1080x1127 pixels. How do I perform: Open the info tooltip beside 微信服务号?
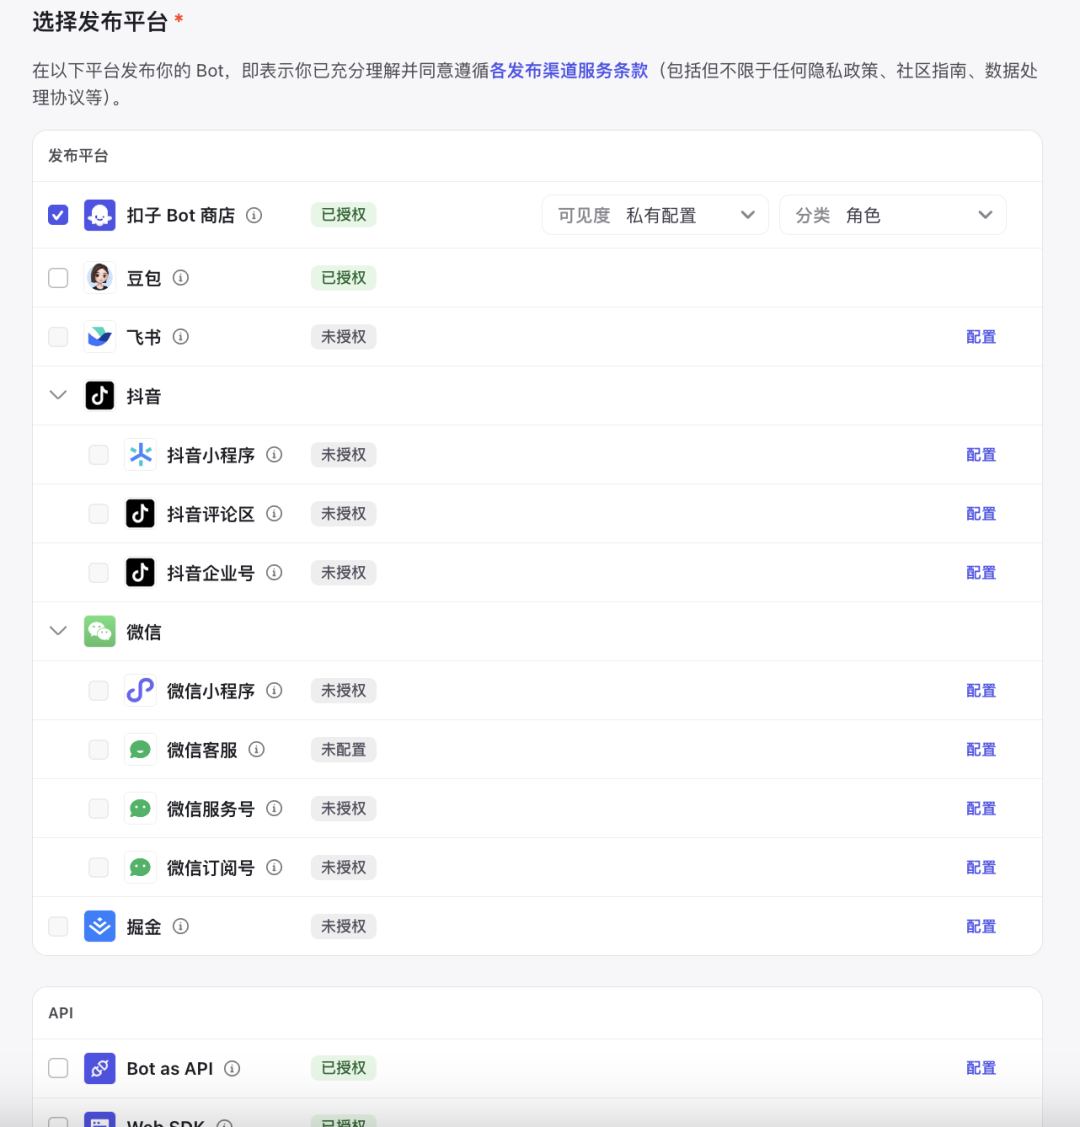(274, 808)
